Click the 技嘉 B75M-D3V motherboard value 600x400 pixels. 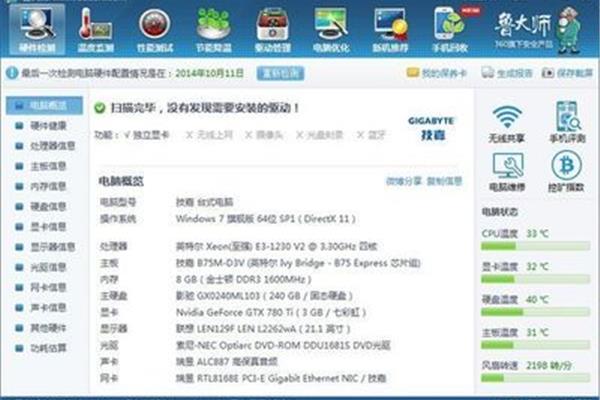298,263
